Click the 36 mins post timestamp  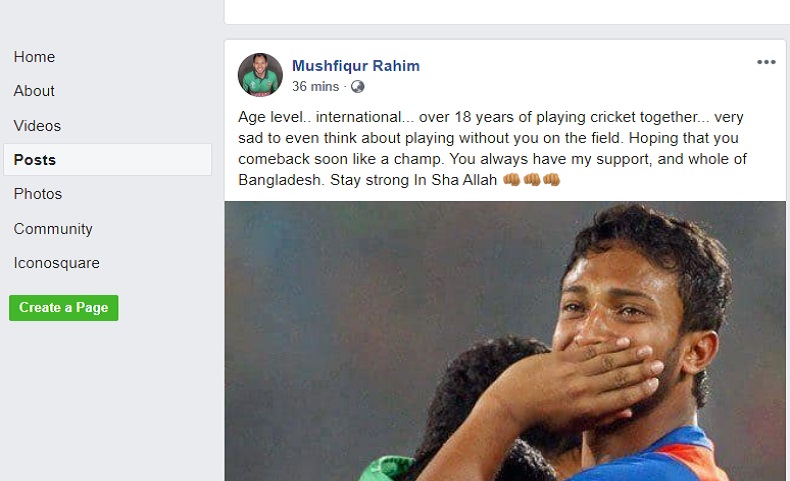[x=315, y=87]
